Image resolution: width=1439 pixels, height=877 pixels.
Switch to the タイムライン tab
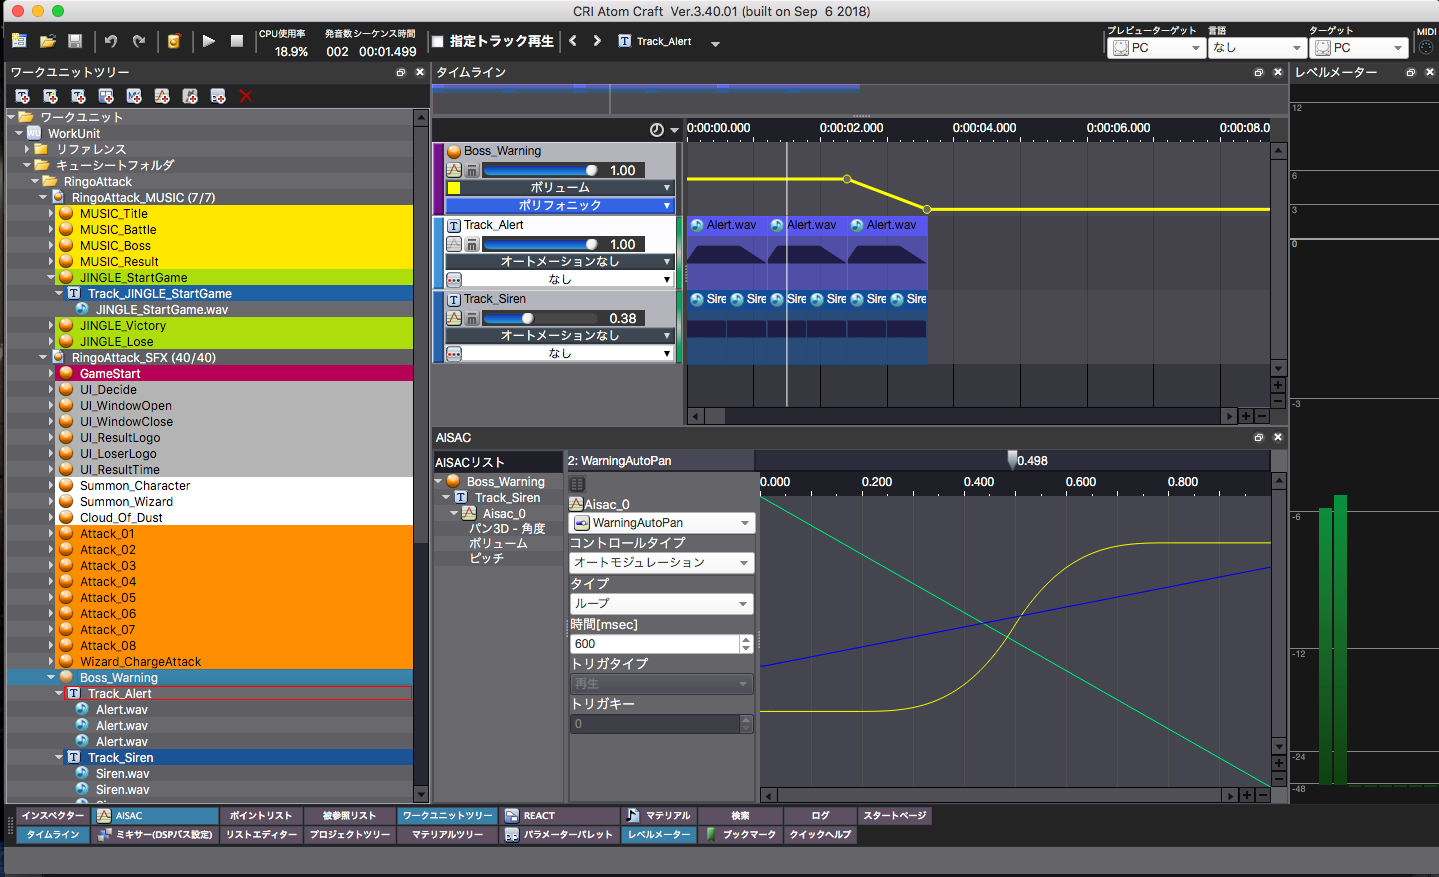(53, 834)
